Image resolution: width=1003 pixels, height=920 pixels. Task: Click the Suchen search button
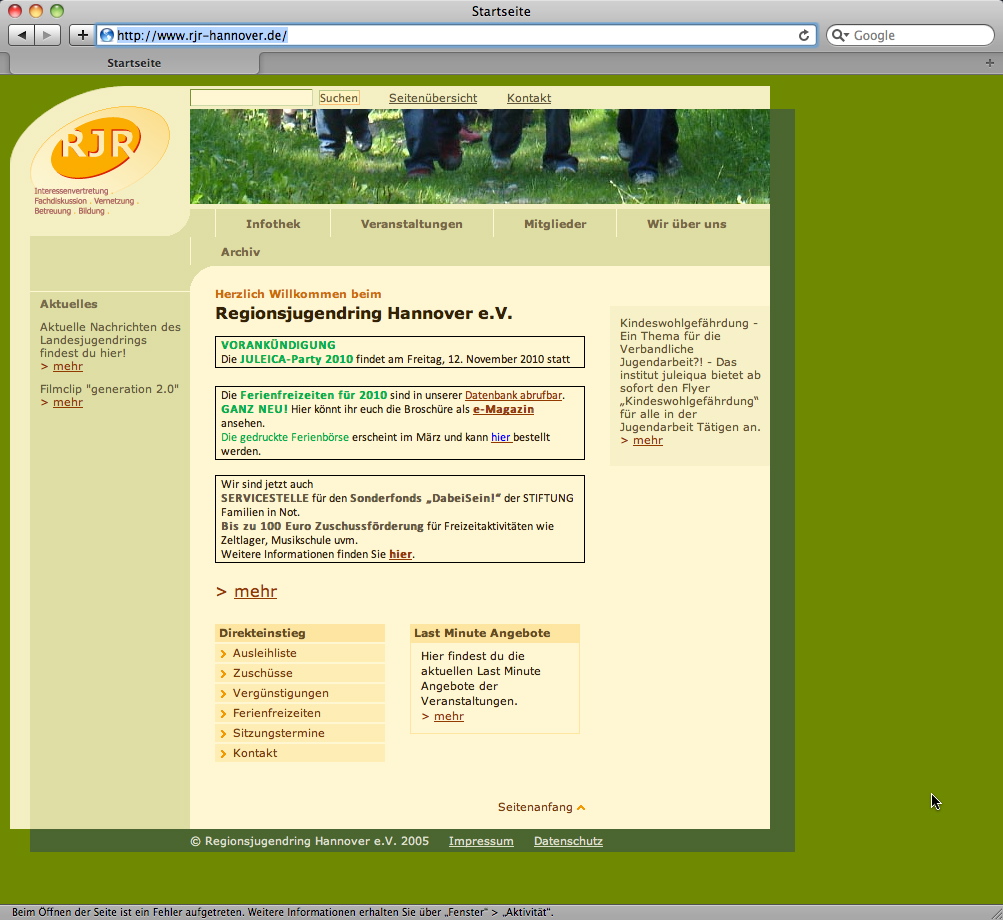click(339, 98)
